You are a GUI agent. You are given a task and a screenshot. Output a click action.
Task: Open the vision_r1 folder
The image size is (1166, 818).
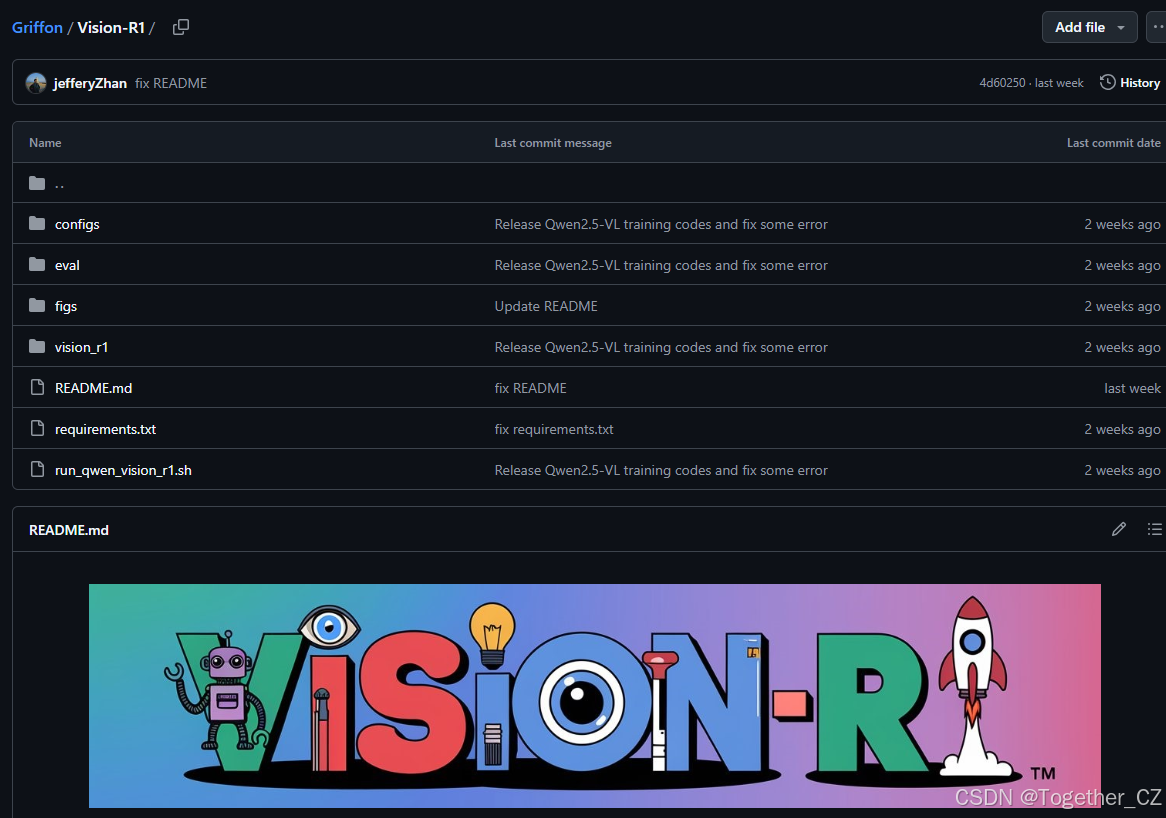coord(81,346)
